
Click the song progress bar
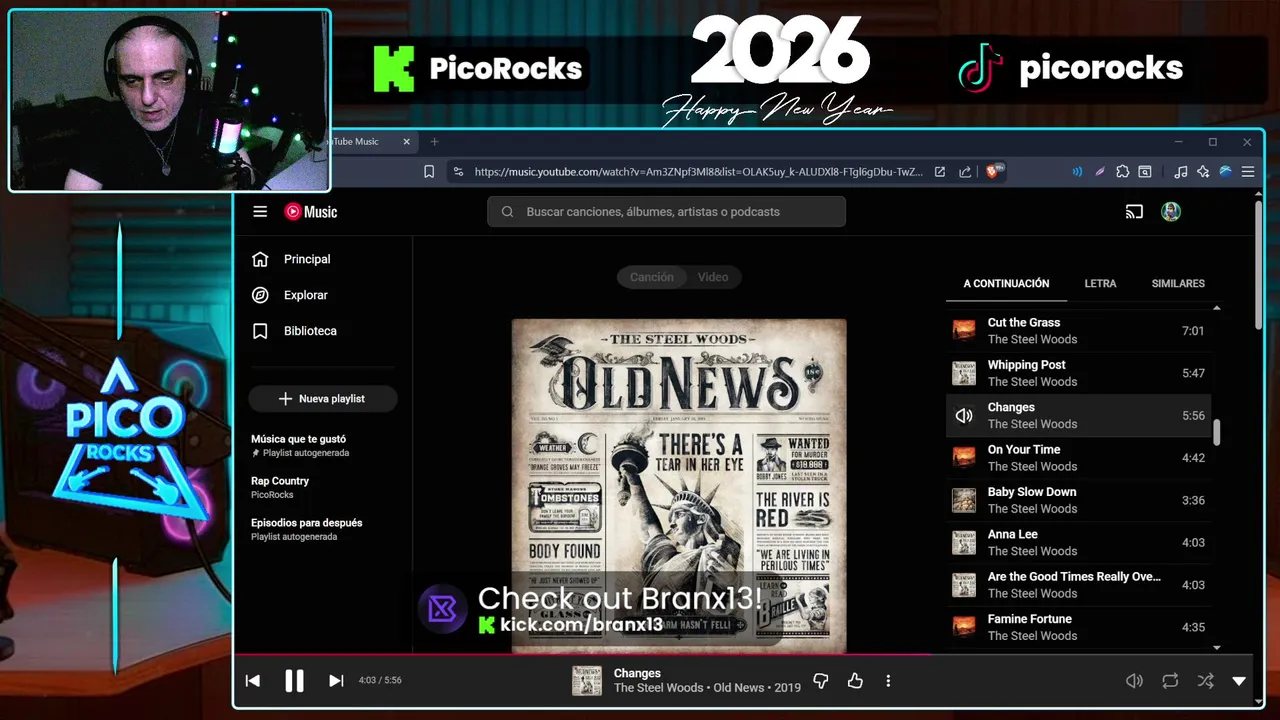pyautogui.click(x=744, y=655)
